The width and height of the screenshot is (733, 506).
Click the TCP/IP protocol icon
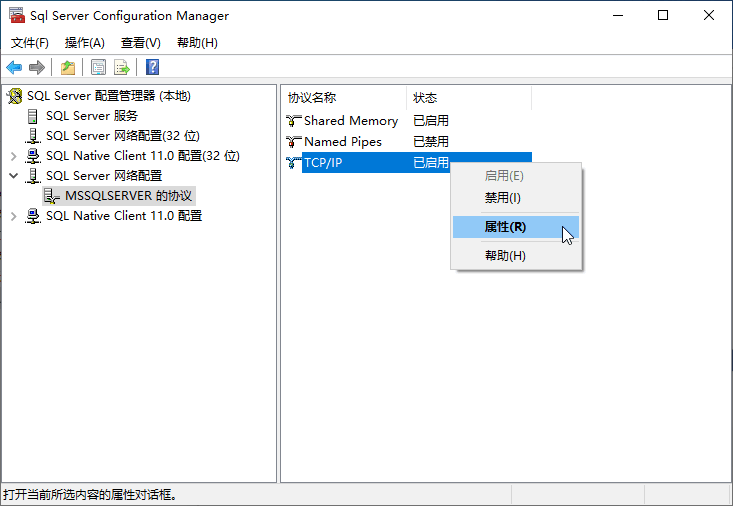pos(293,162)
